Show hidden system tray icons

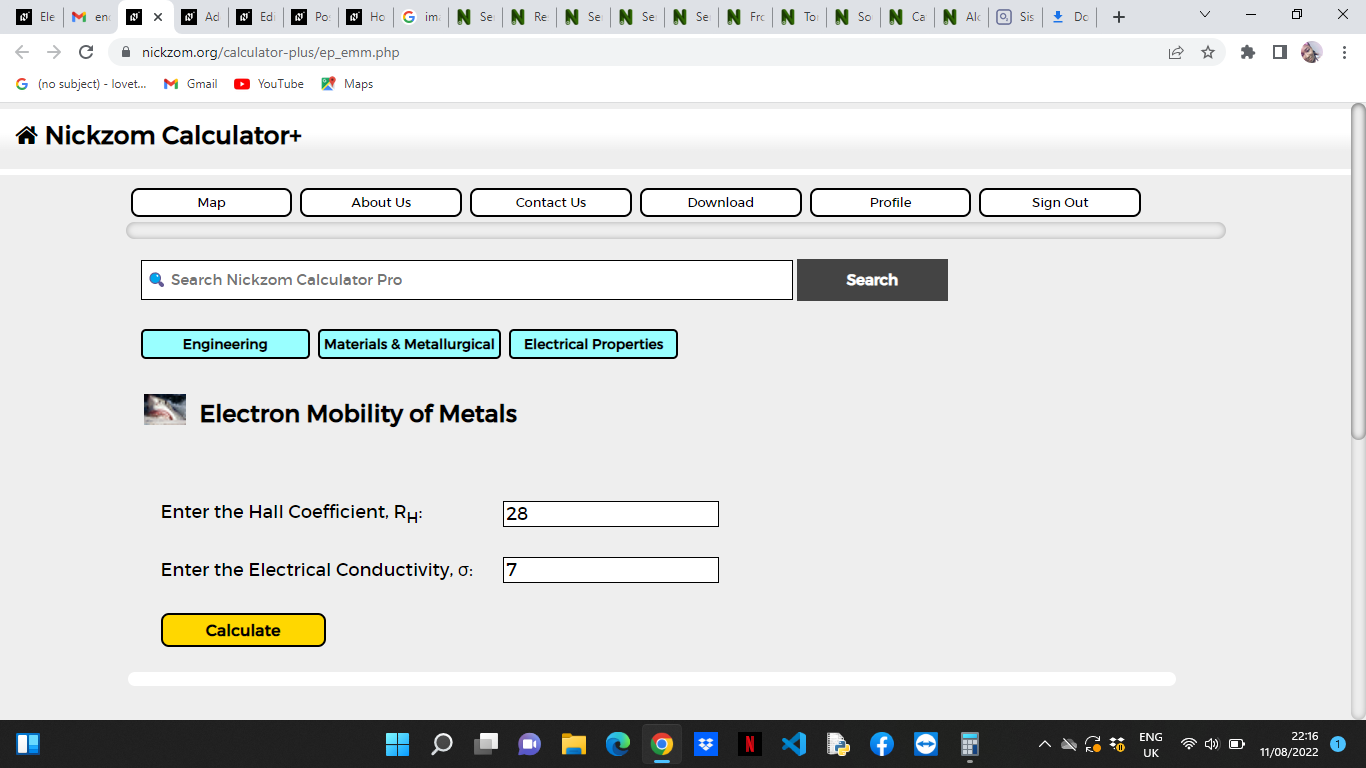click(1045, 744)
